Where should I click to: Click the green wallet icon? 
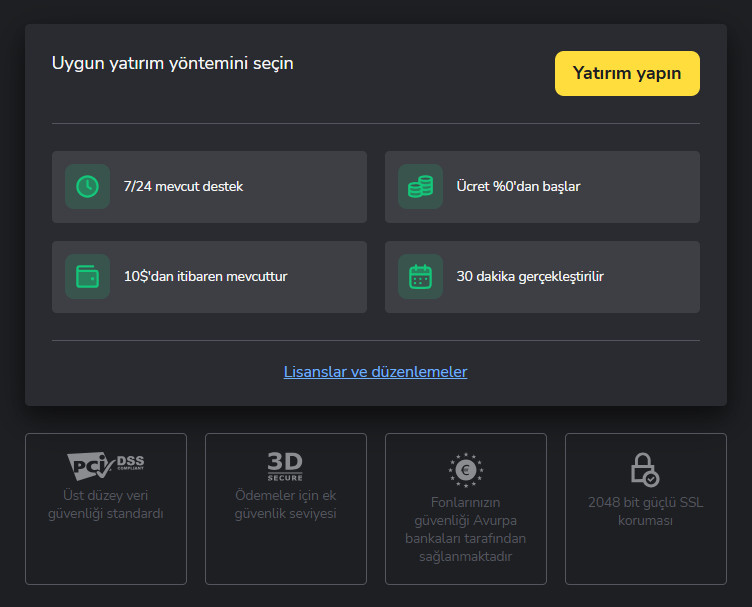pyautogui.click(x=88, y=276)
